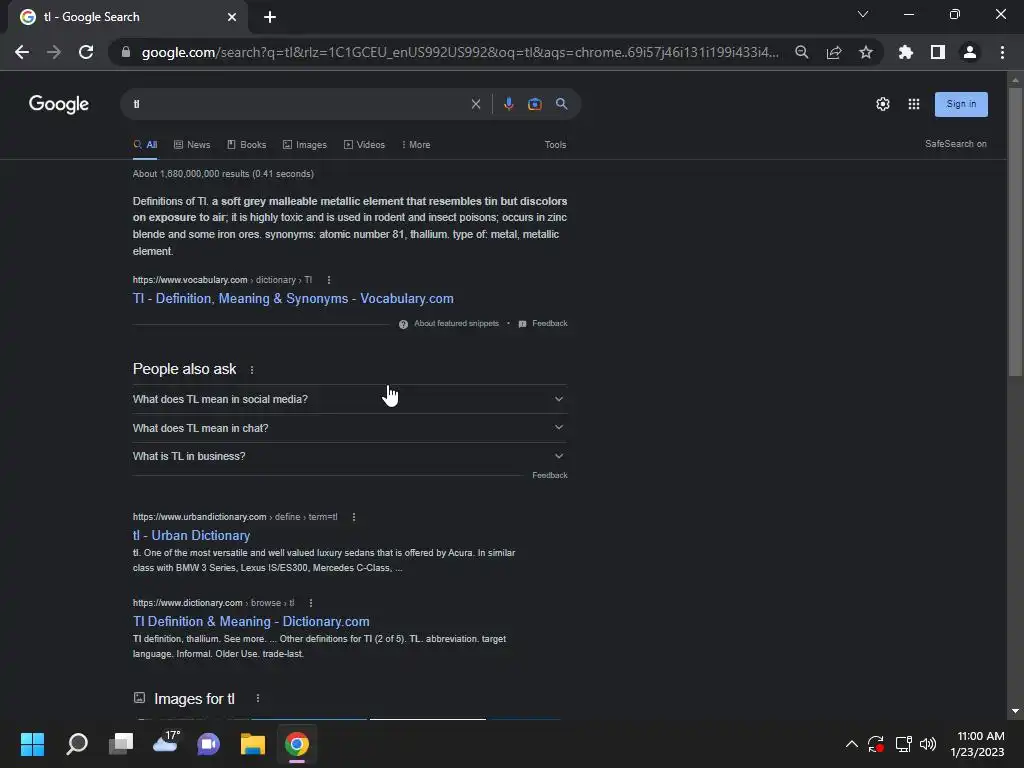Click About featured snippets

pos(456,323)
